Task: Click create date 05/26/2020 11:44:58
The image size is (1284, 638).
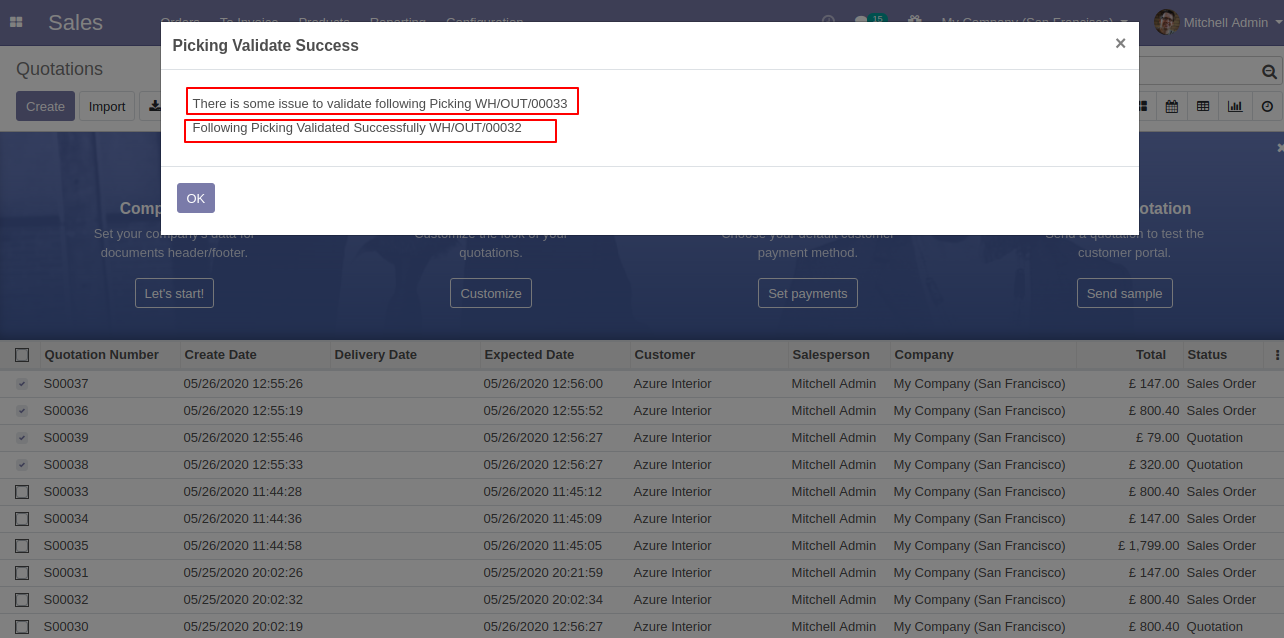Action: tap(243, 546)
